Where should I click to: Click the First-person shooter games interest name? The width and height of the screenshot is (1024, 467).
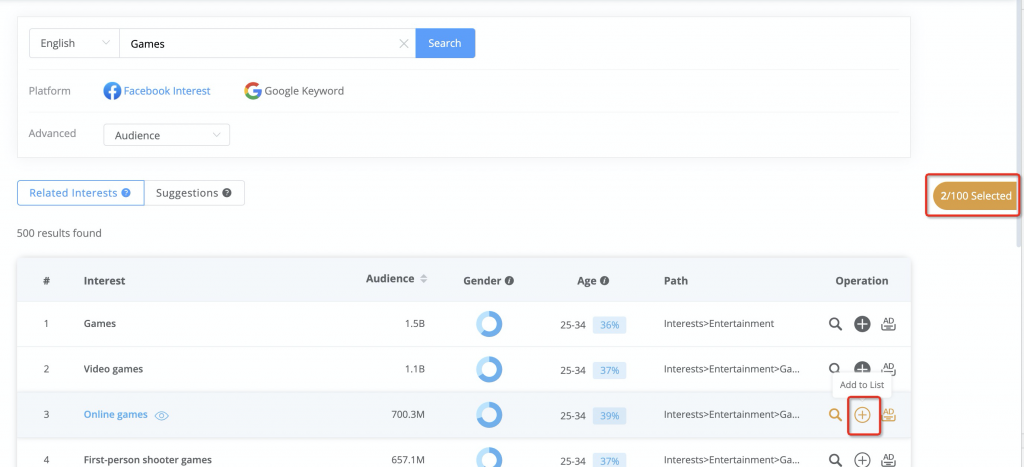(148, 460)
